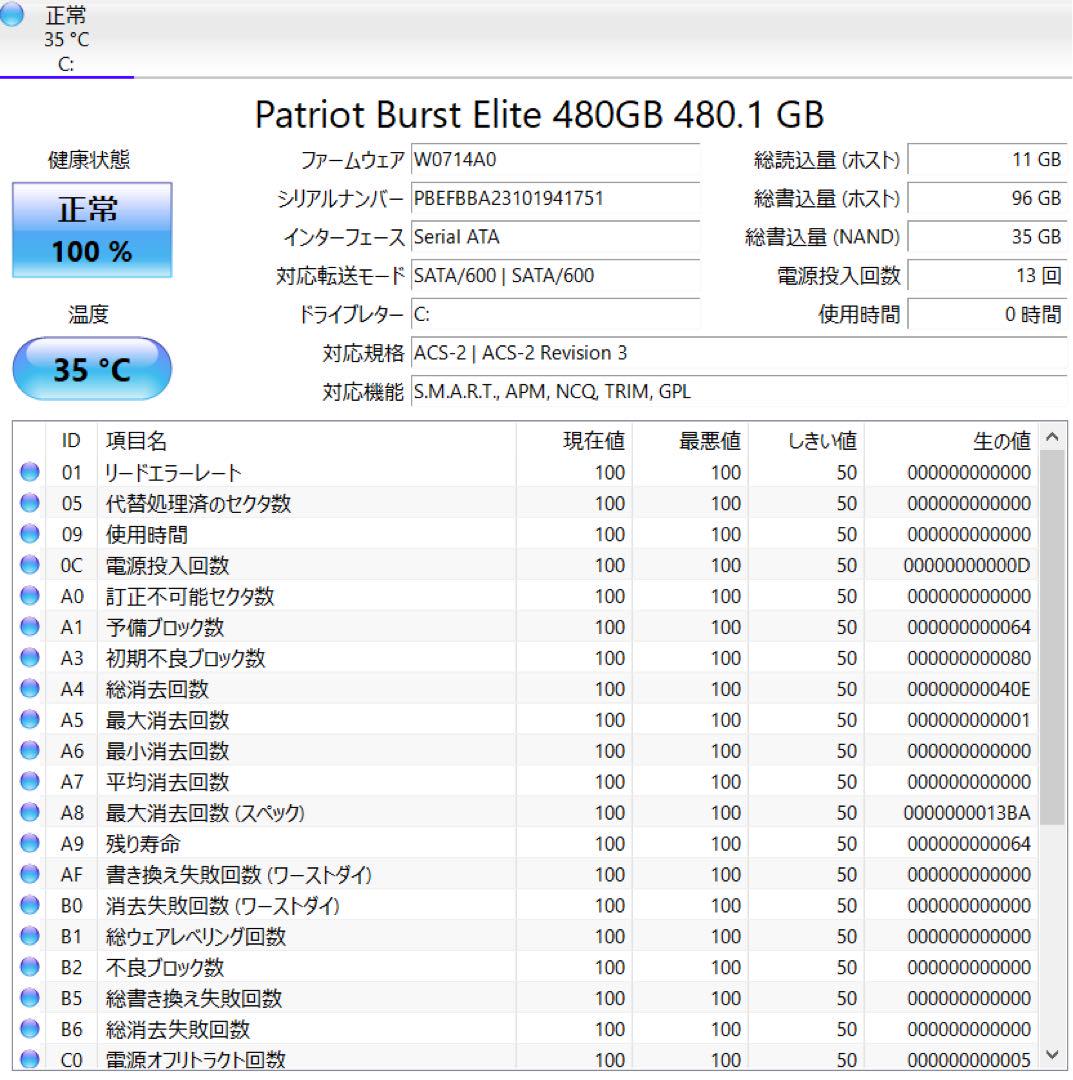The image size is (1073, 1080).
Task: Click the firmware field W0714A0
Action: (555, 160)
